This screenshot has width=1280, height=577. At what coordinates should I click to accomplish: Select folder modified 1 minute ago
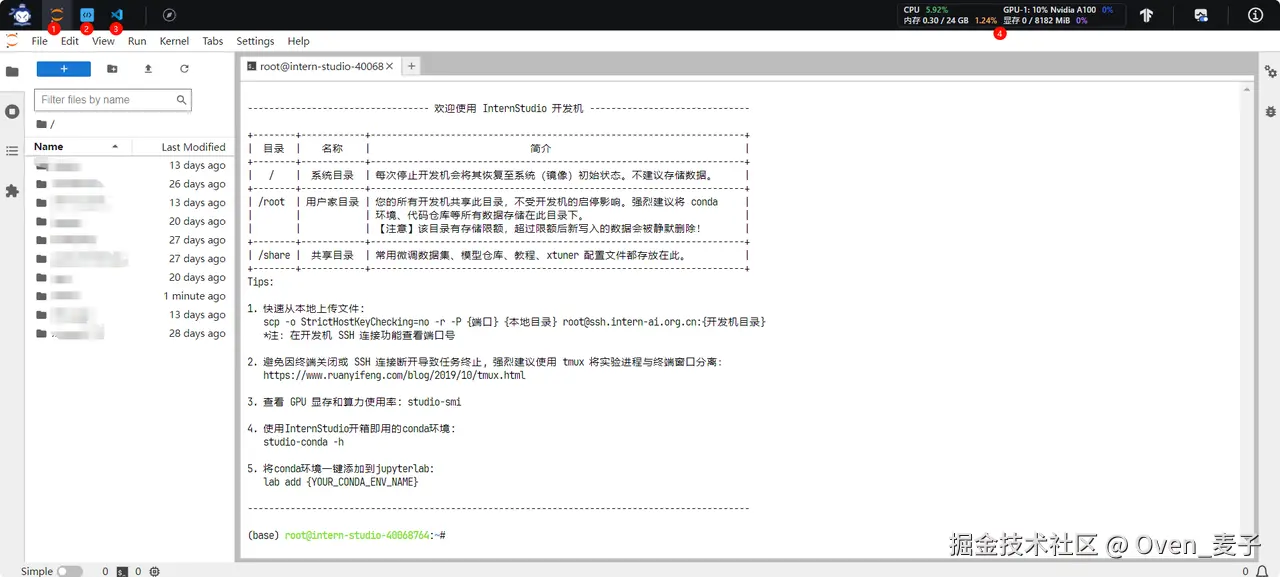pyautogui.click(x=130, y=296)
